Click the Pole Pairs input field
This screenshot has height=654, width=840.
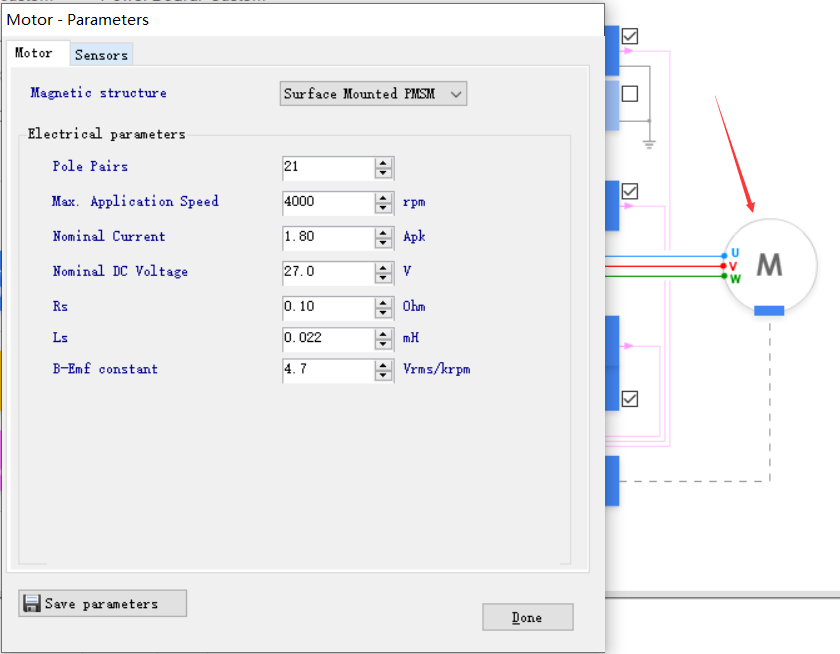[328, 167]
